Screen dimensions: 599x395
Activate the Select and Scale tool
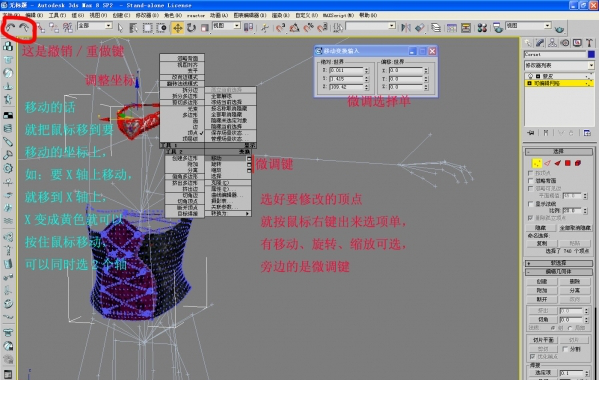pyautogui.click(x=205, y=28)
